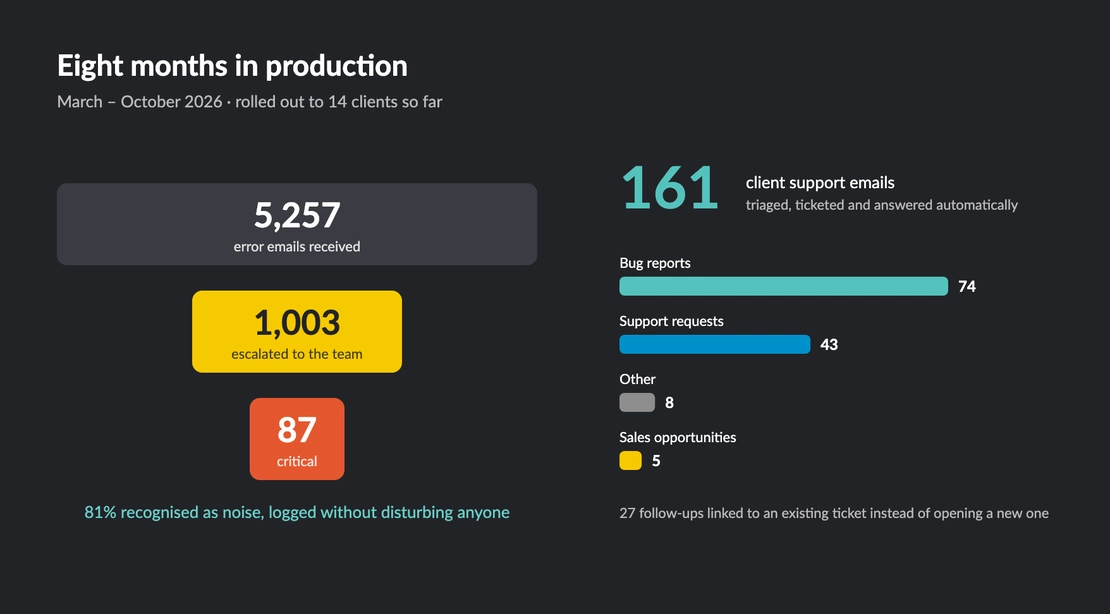This screenshot has width=1110, height=614.
Task: Click the 'Support requests' label
Action: (x=671, y=321)
